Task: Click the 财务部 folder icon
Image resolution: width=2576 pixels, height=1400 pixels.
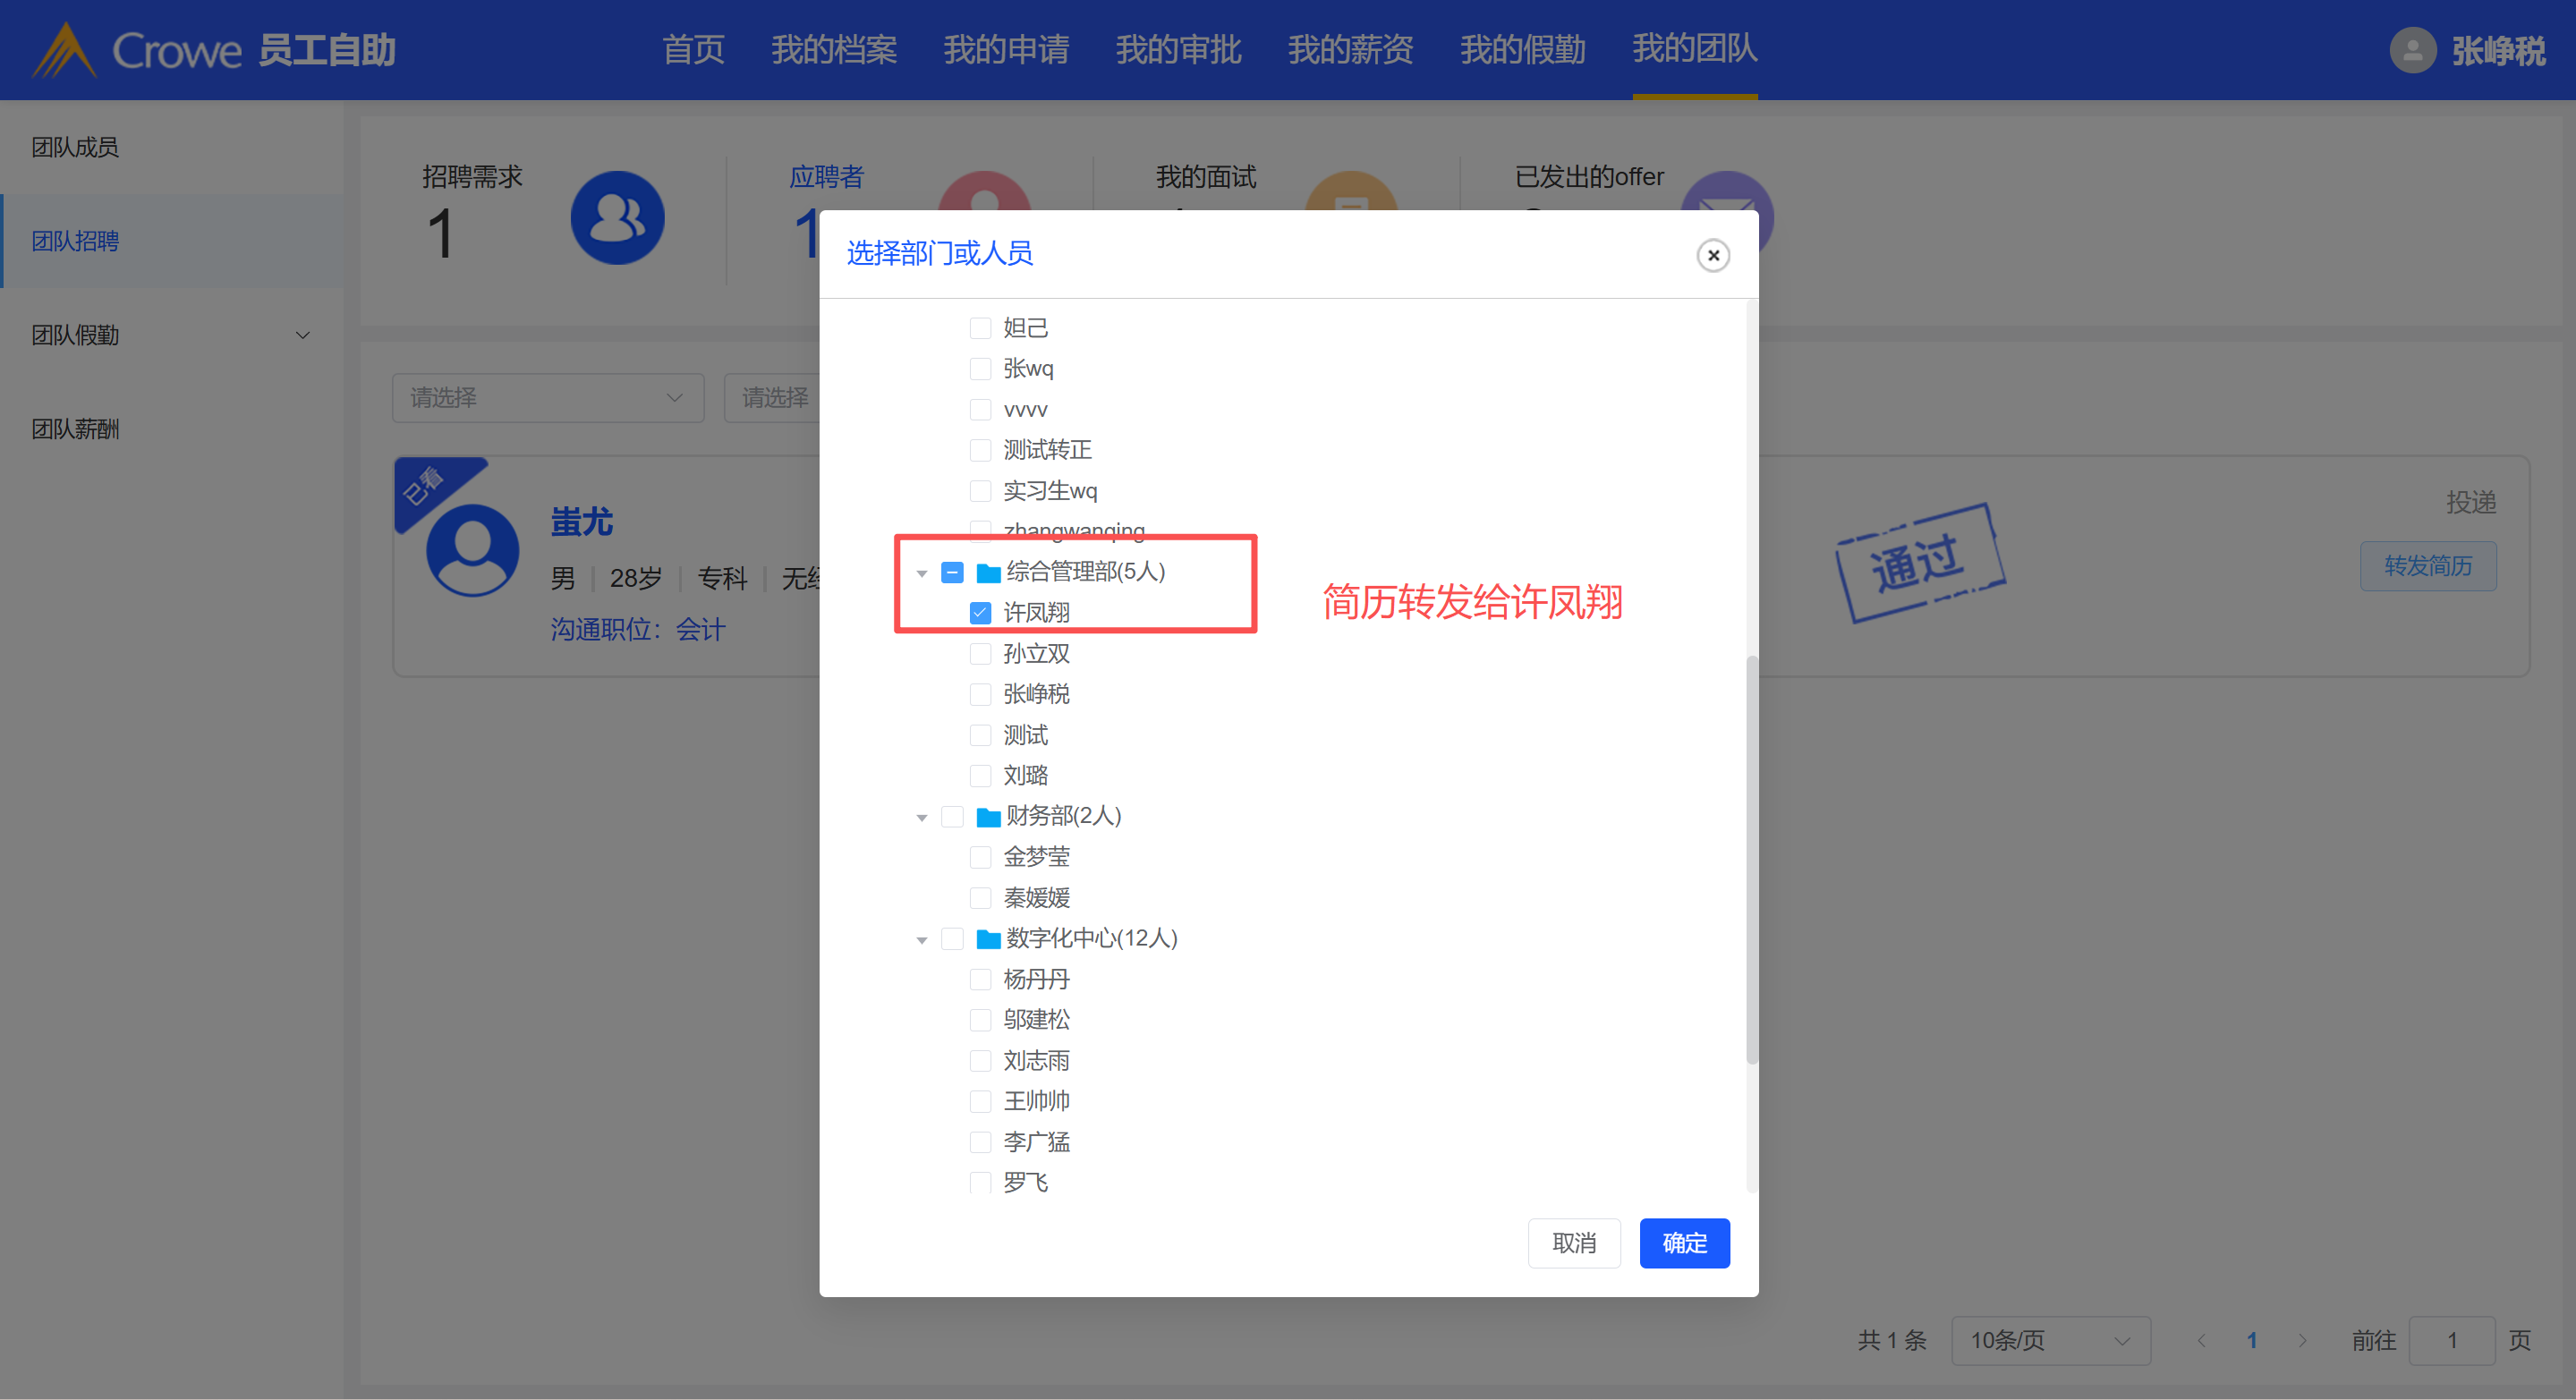Action: coord(988,817)
